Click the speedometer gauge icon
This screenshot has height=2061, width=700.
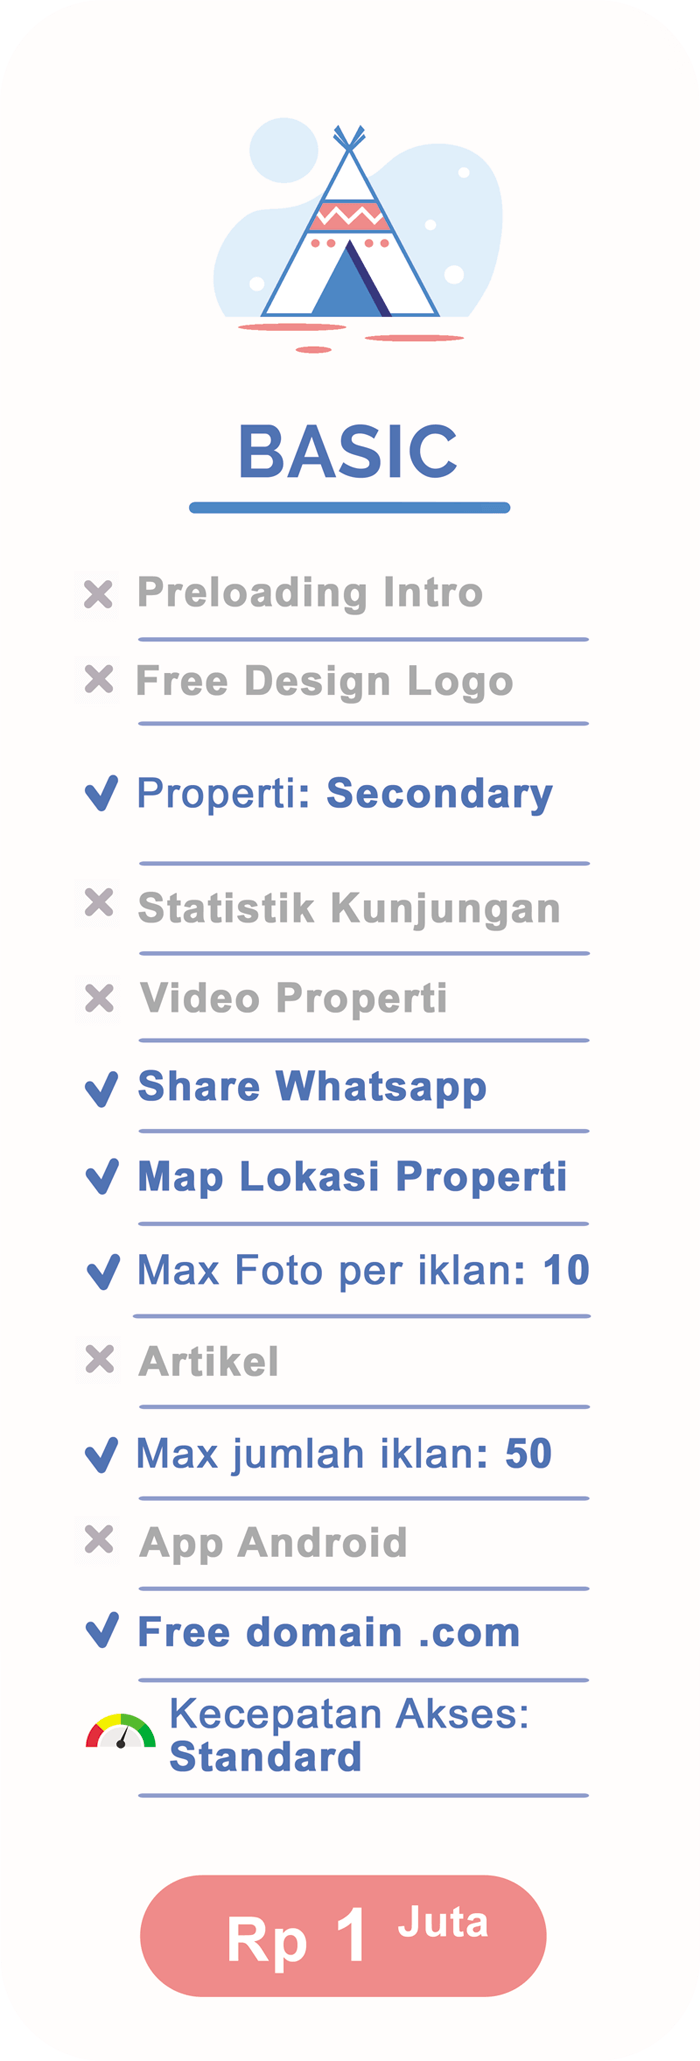(x=120, y=1733)
